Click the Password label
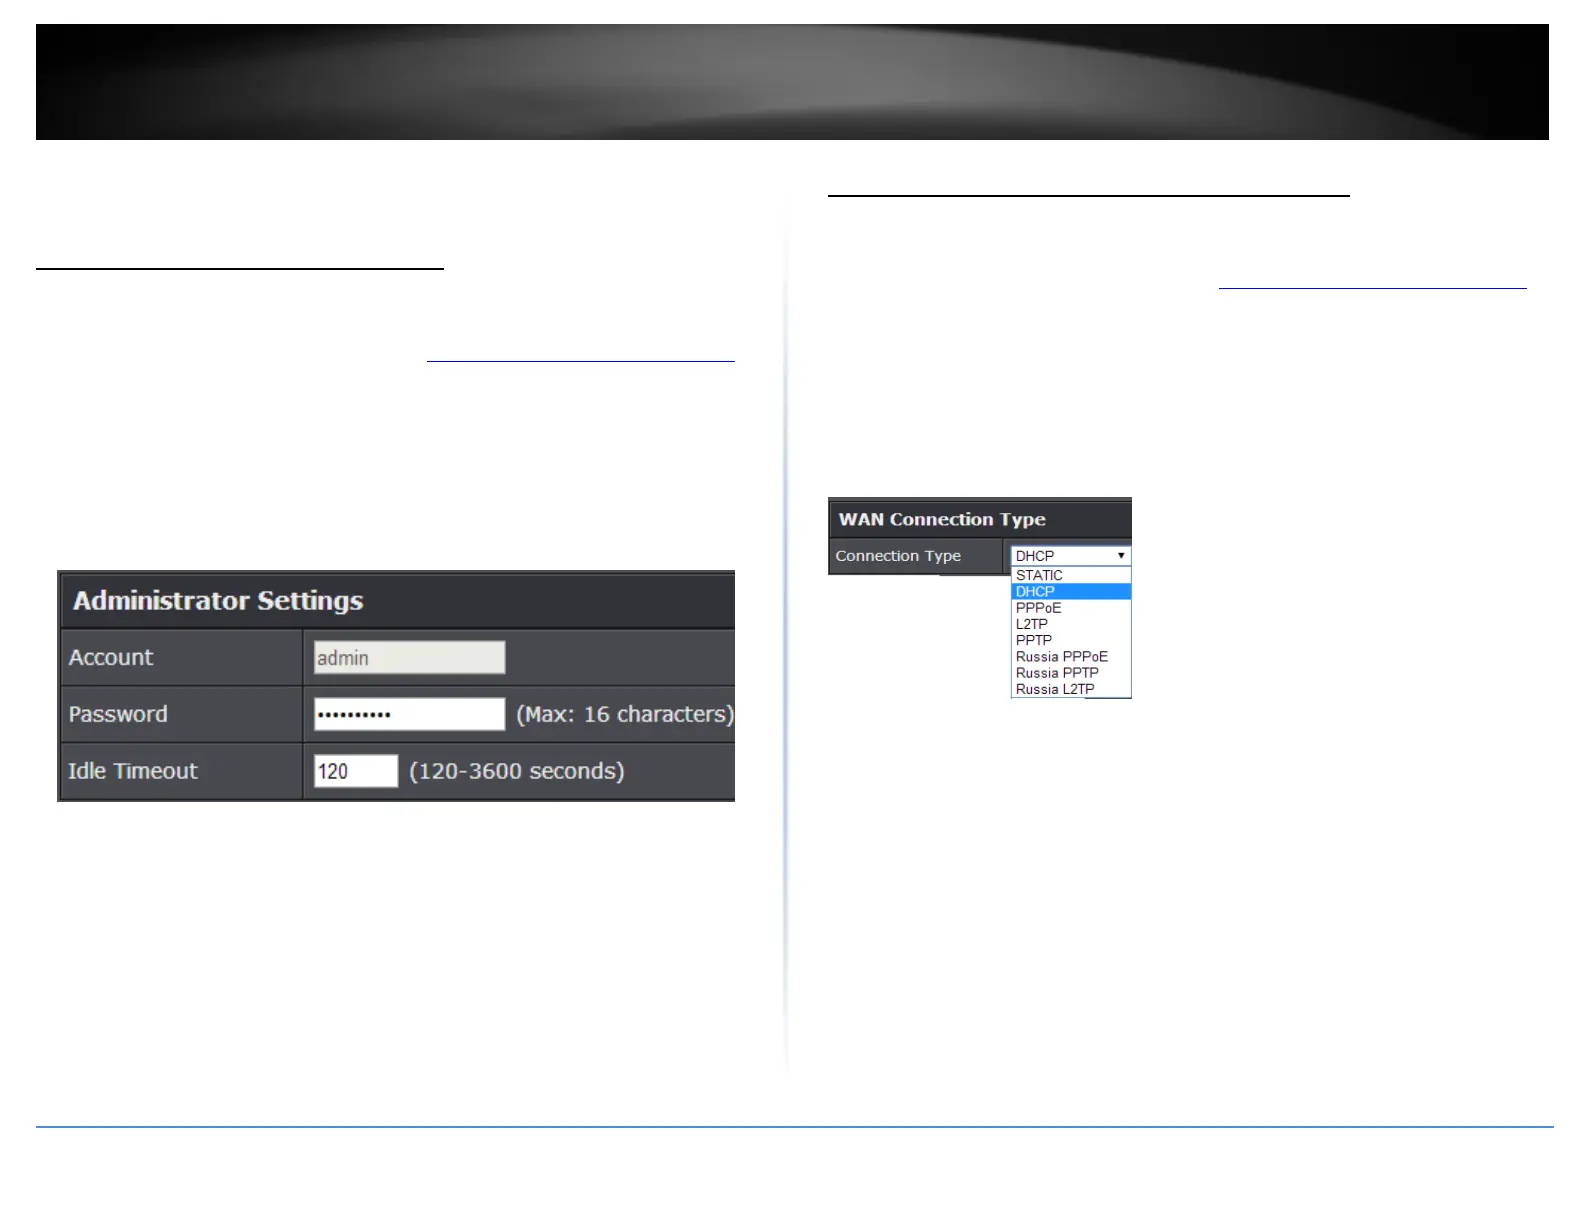Screen dimensions: 1584x1224 [x=118, y=714]
